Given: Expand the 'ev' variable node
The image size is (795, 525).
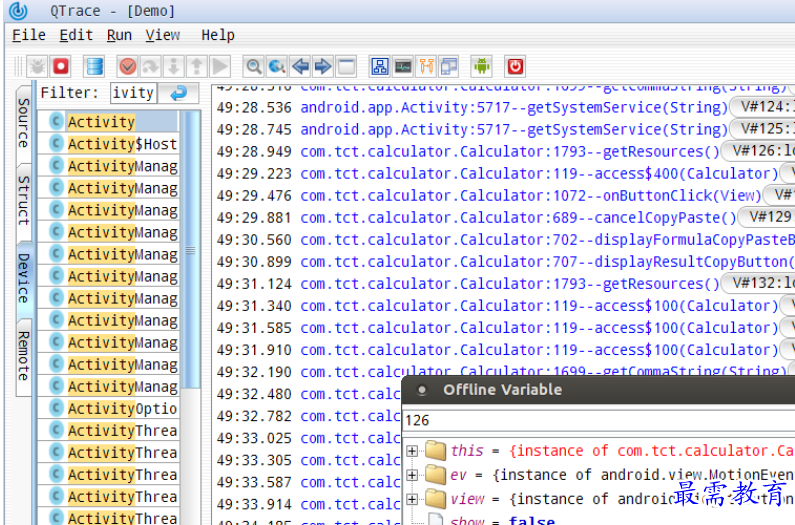Looking at the screenshot, I should 412,475.
